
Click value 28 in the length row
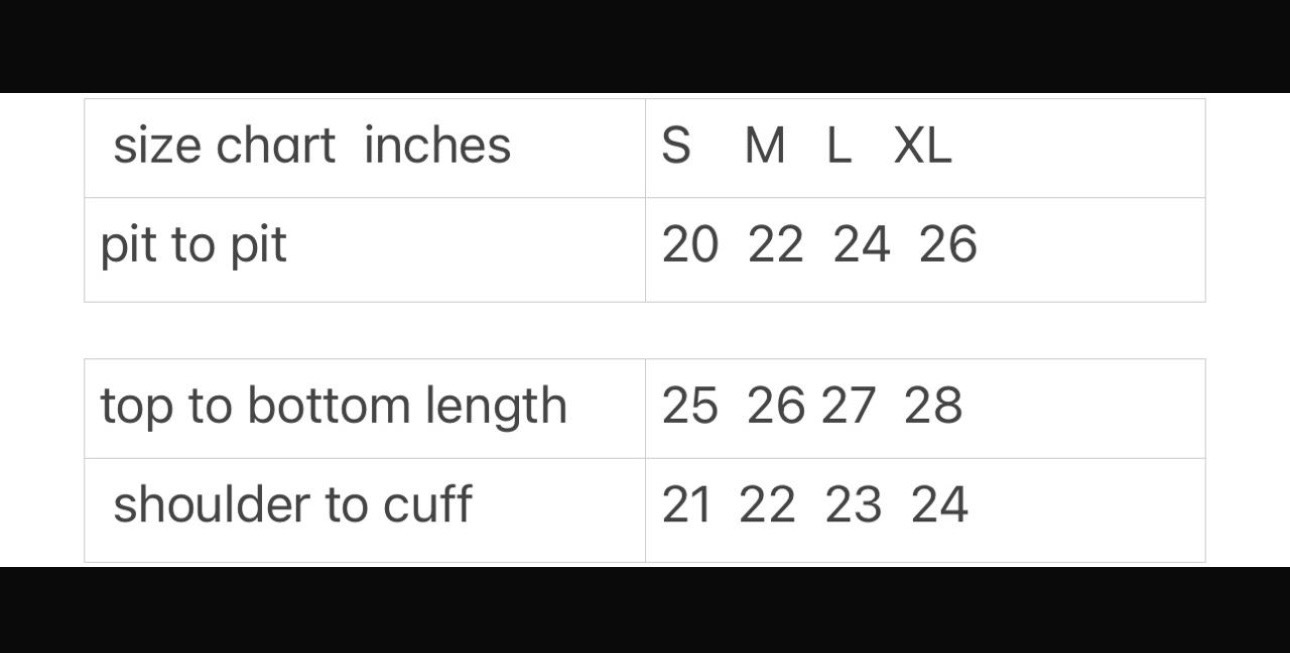[x=933, y=405]
